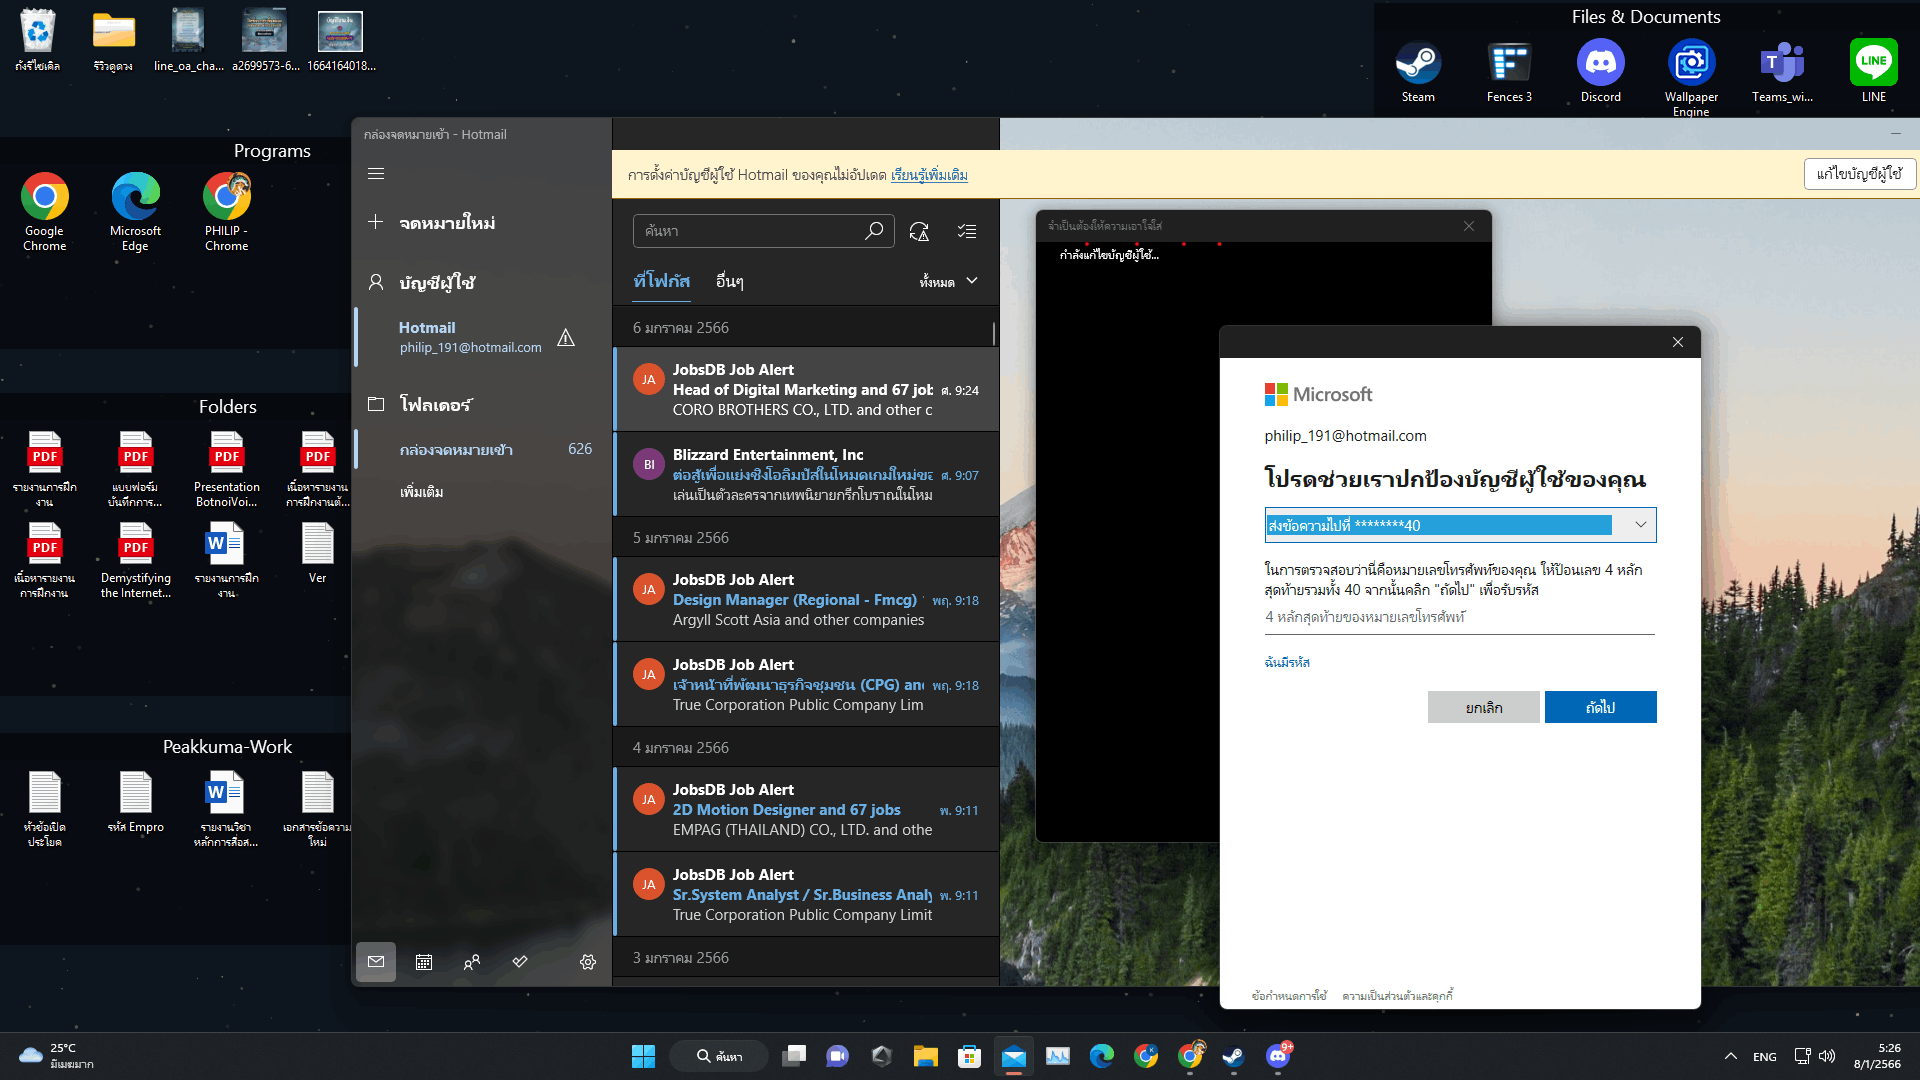Close the black account fixing window
The width and height of the screenshot is (1920, 1080).
coord(1469,226)
